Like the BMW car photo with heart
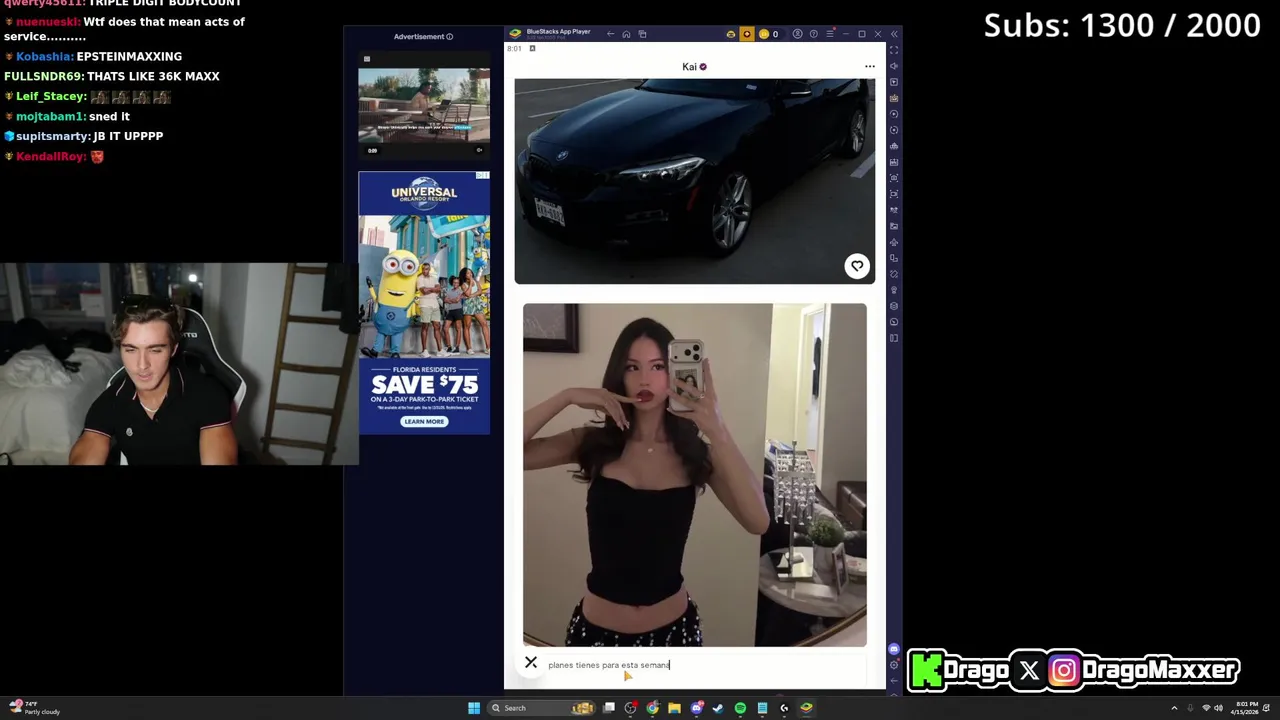Image resolution: width=1280 pixels, height=720 pixels. point(857,266)
